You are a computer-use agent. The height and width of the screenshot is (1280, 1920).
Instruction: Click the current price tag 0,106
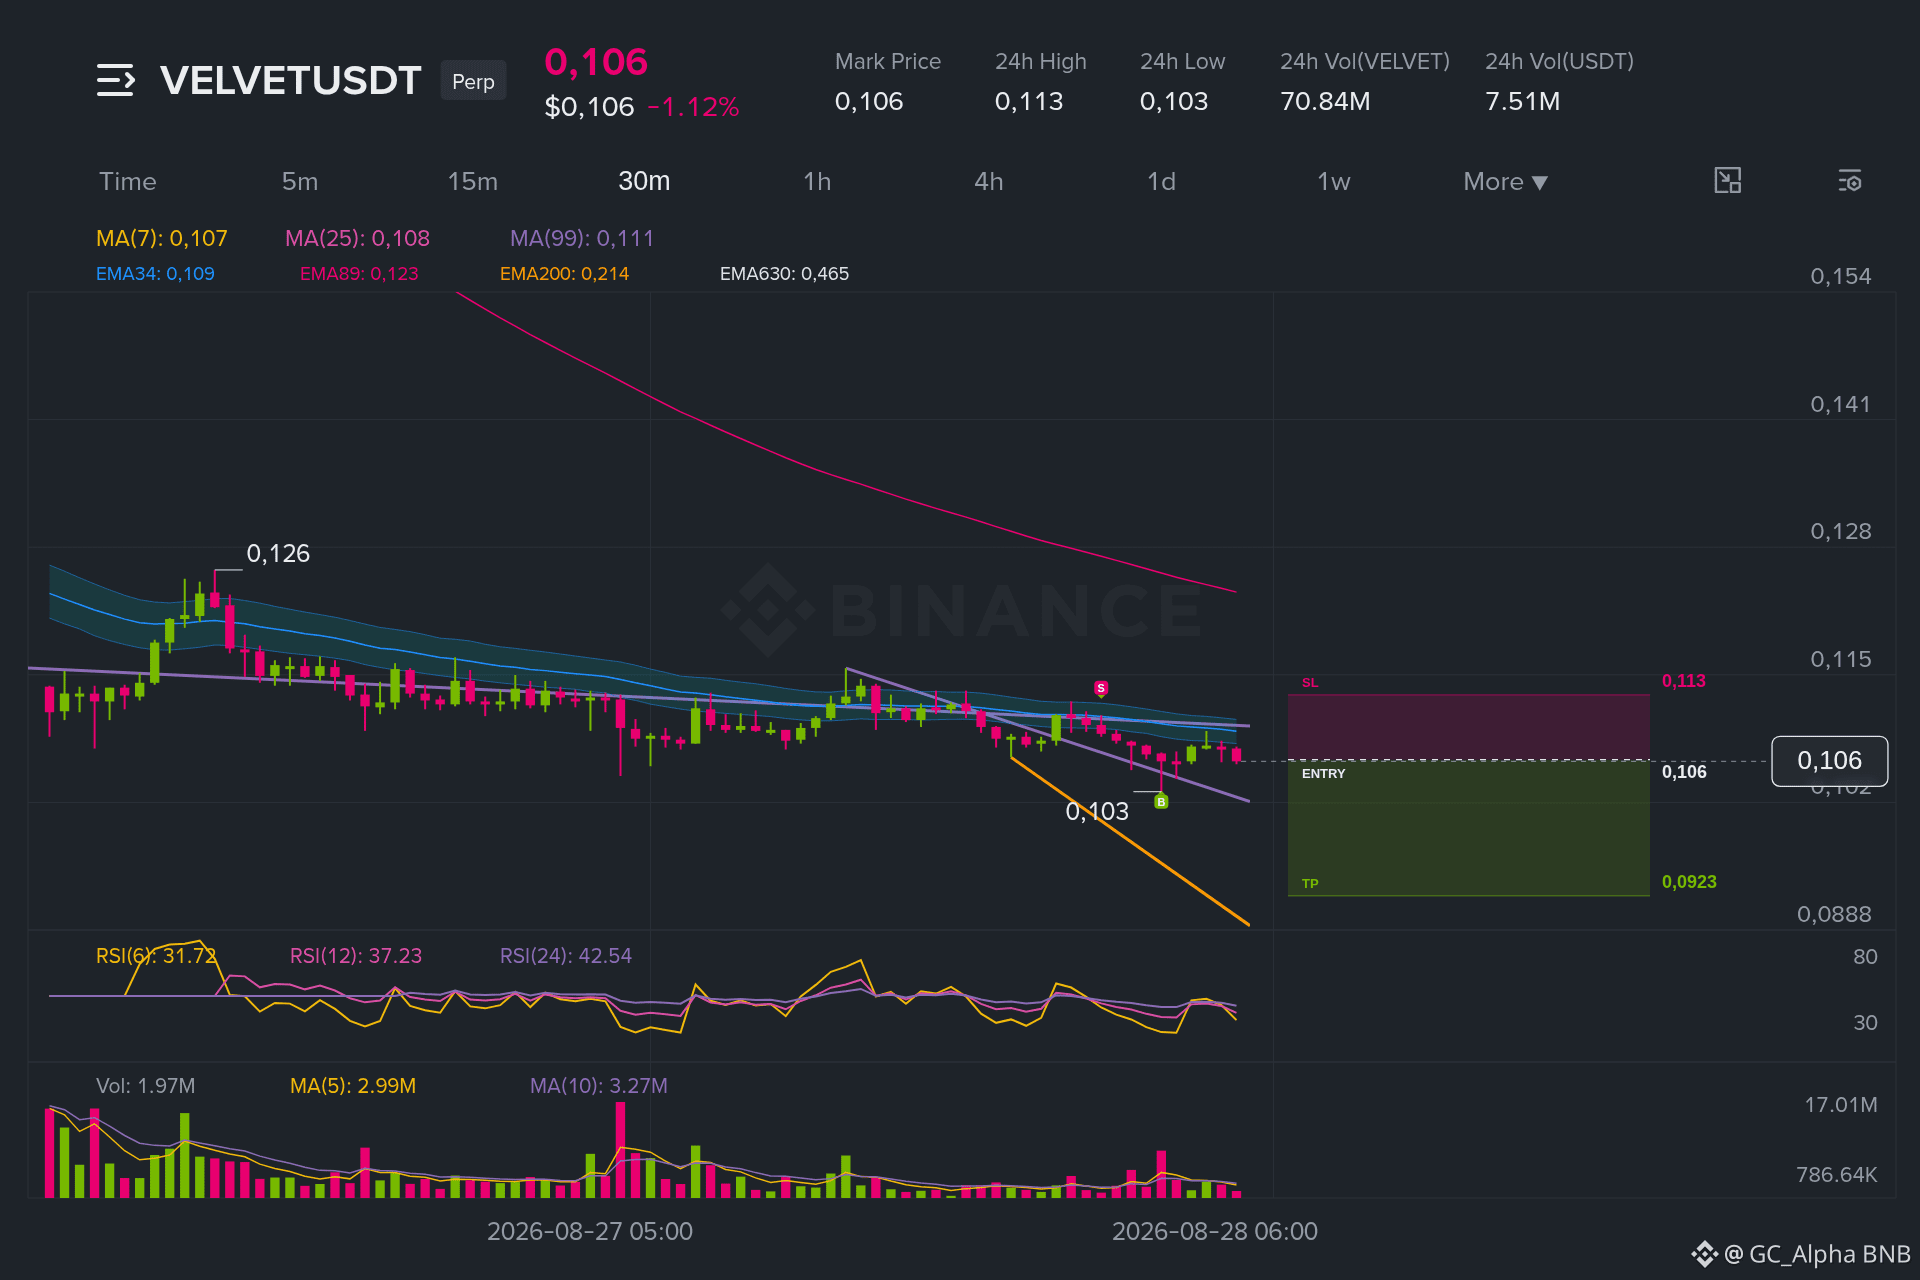tap(1830, 761)
